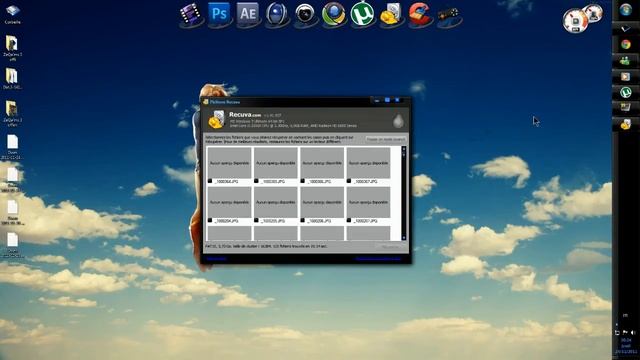Open the media player taskbar icon
The image size is (640, 360).
coord(626,76)
